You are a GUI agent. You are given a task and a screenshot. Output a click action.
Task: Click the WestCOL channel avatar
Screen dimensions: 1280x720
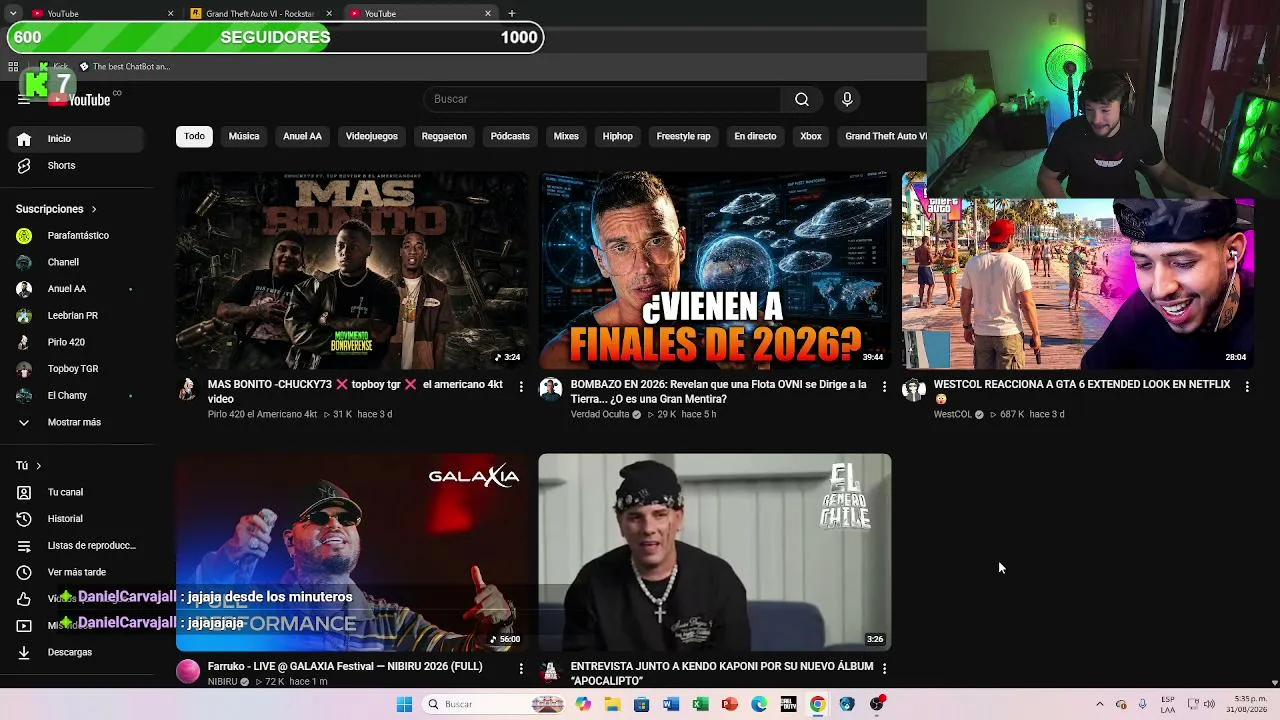pos(914,390)
